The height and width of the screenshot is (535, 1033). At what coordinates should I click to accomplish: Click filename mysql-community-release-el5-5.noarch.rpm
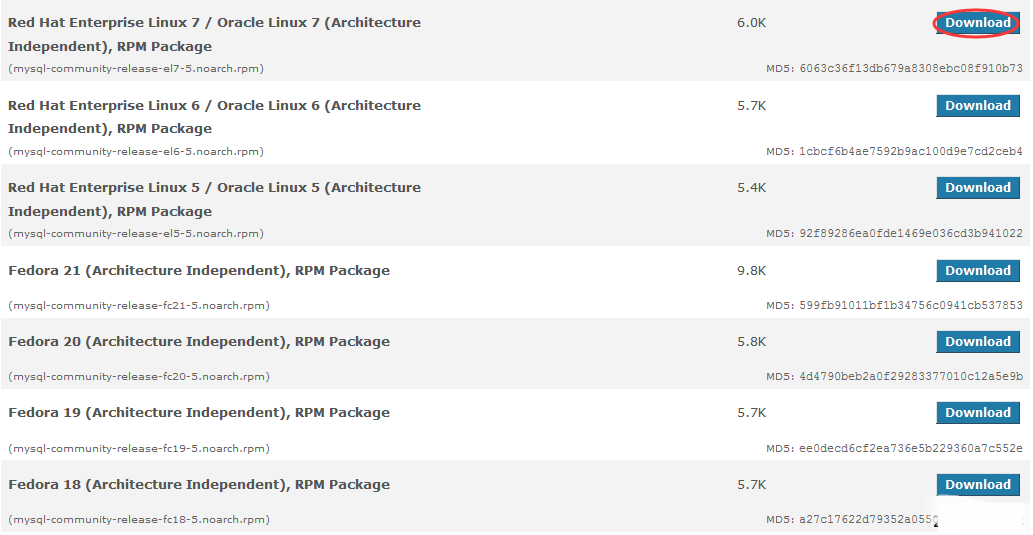(x=136, y=234)
